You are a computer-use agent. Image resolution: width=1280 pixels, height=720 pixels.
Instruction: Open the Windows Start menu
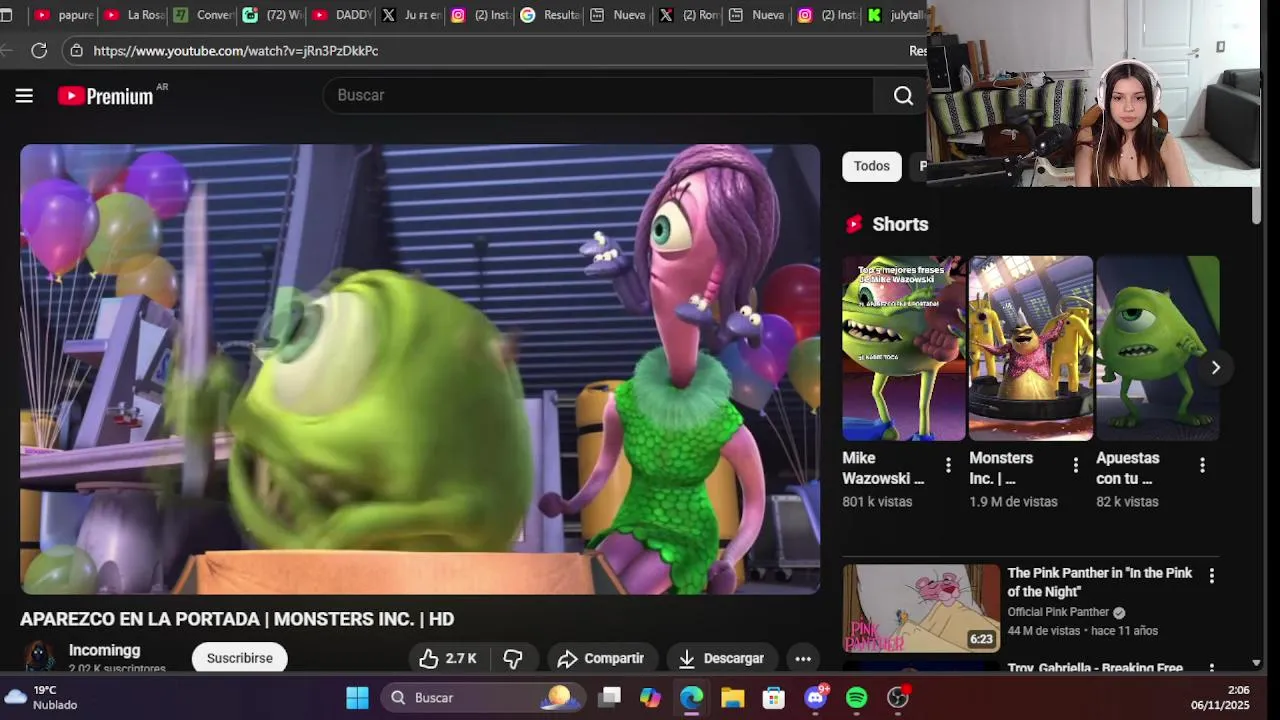click(x=357, y=697)
